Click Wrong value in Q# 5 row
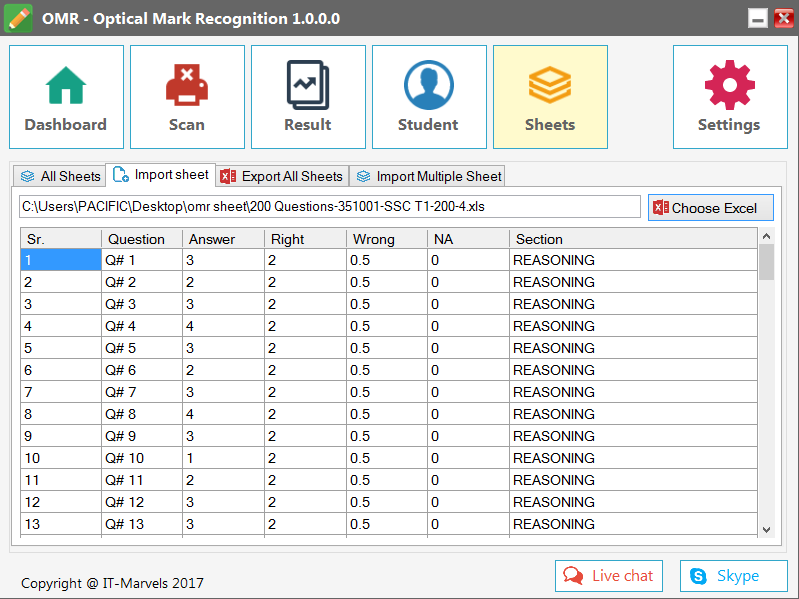This screenshot has height=599, width=799. [x=387, y=348]
